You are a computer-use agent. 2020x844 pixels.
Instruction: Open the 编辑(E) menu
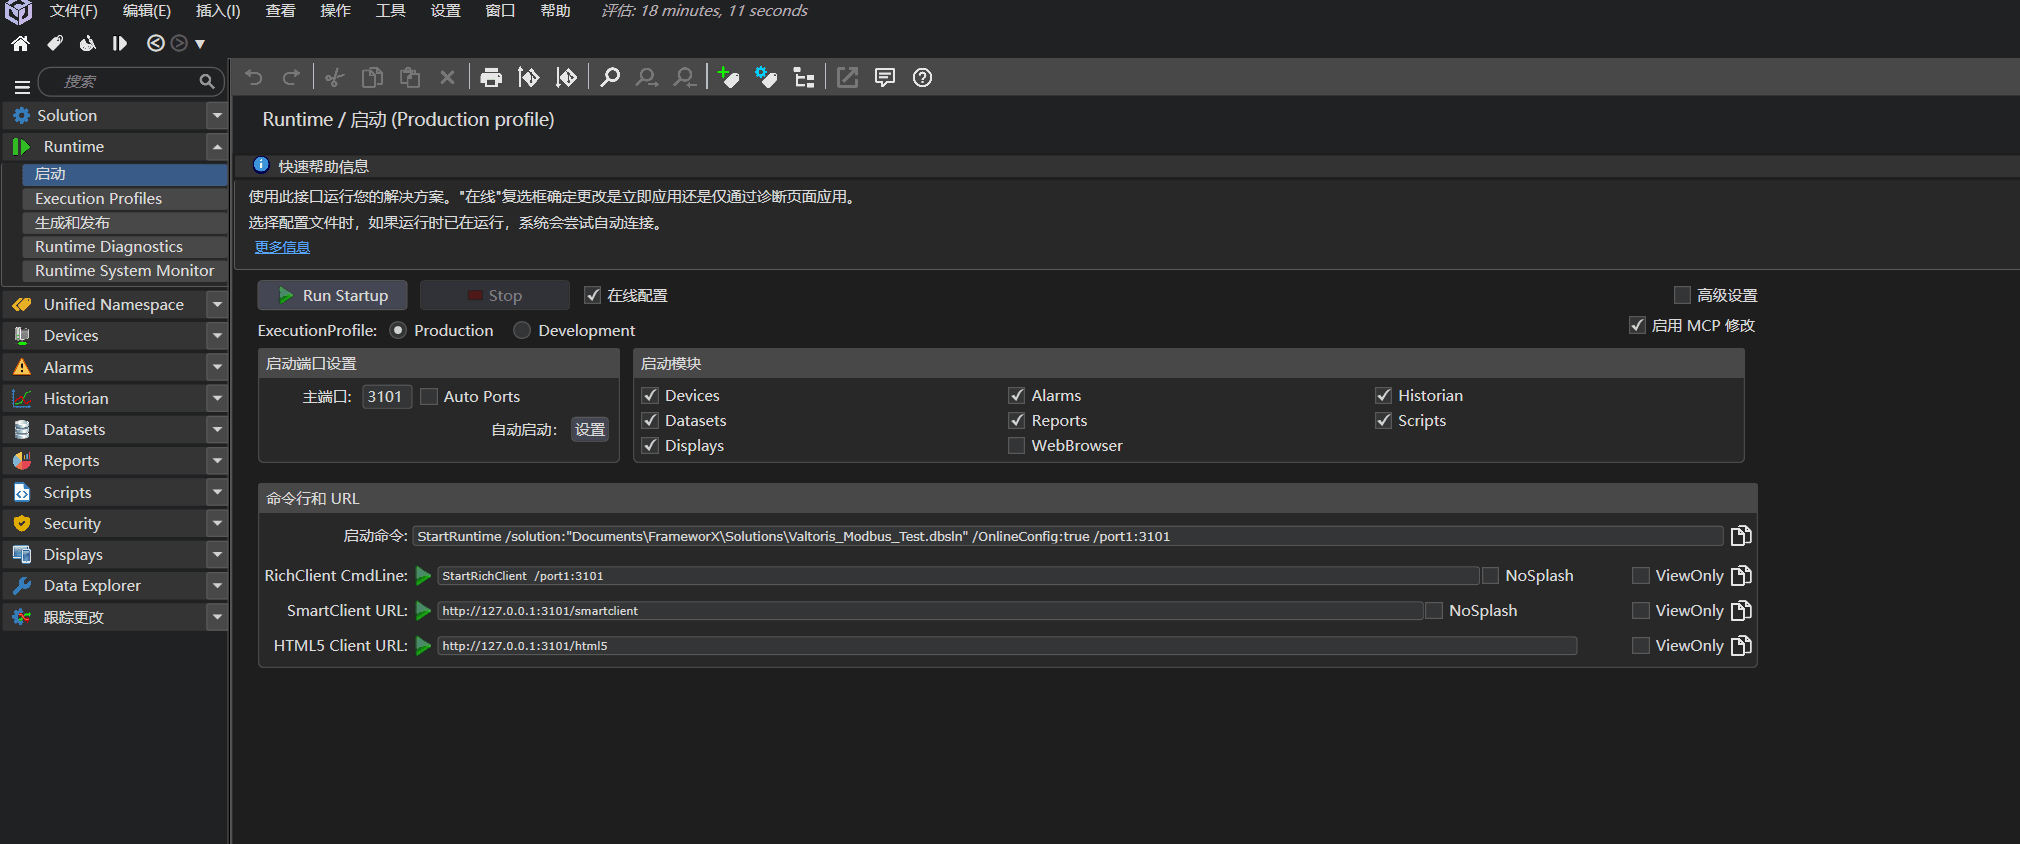(x=147, y=11)
